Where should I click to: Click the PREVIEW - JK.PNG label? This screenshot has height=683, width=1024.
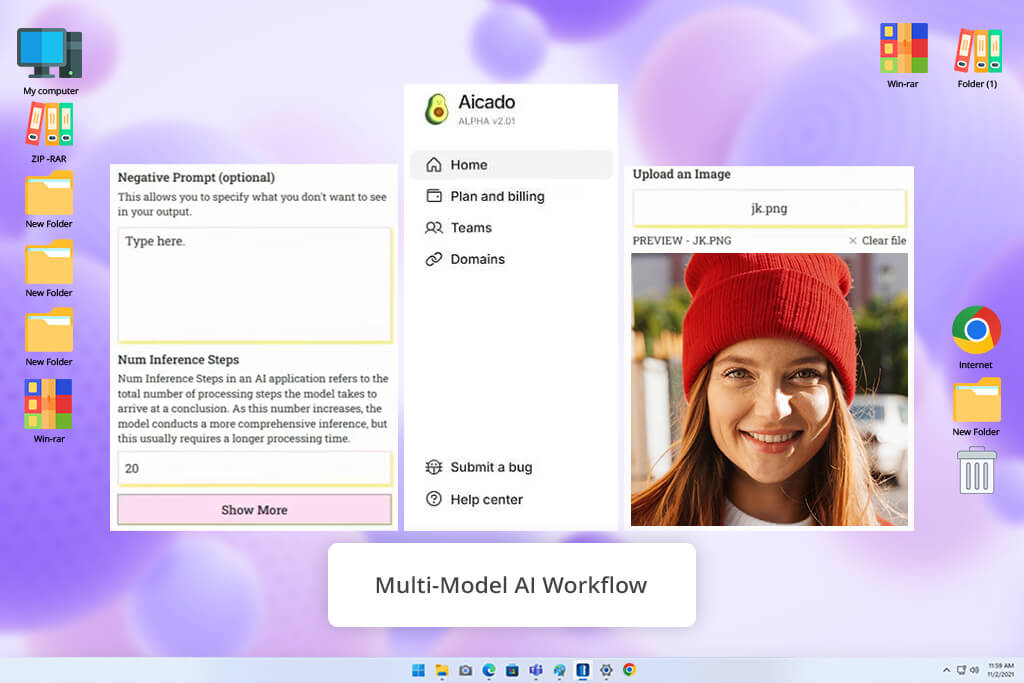pyautogui.click(x=682, y=240)
